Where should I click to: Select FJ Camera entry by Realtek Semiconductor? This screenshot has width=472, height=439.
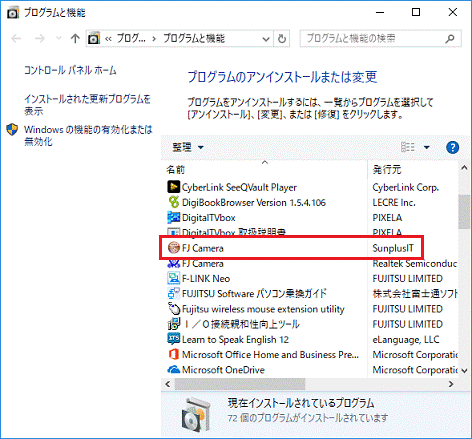[x=203, y=263]
